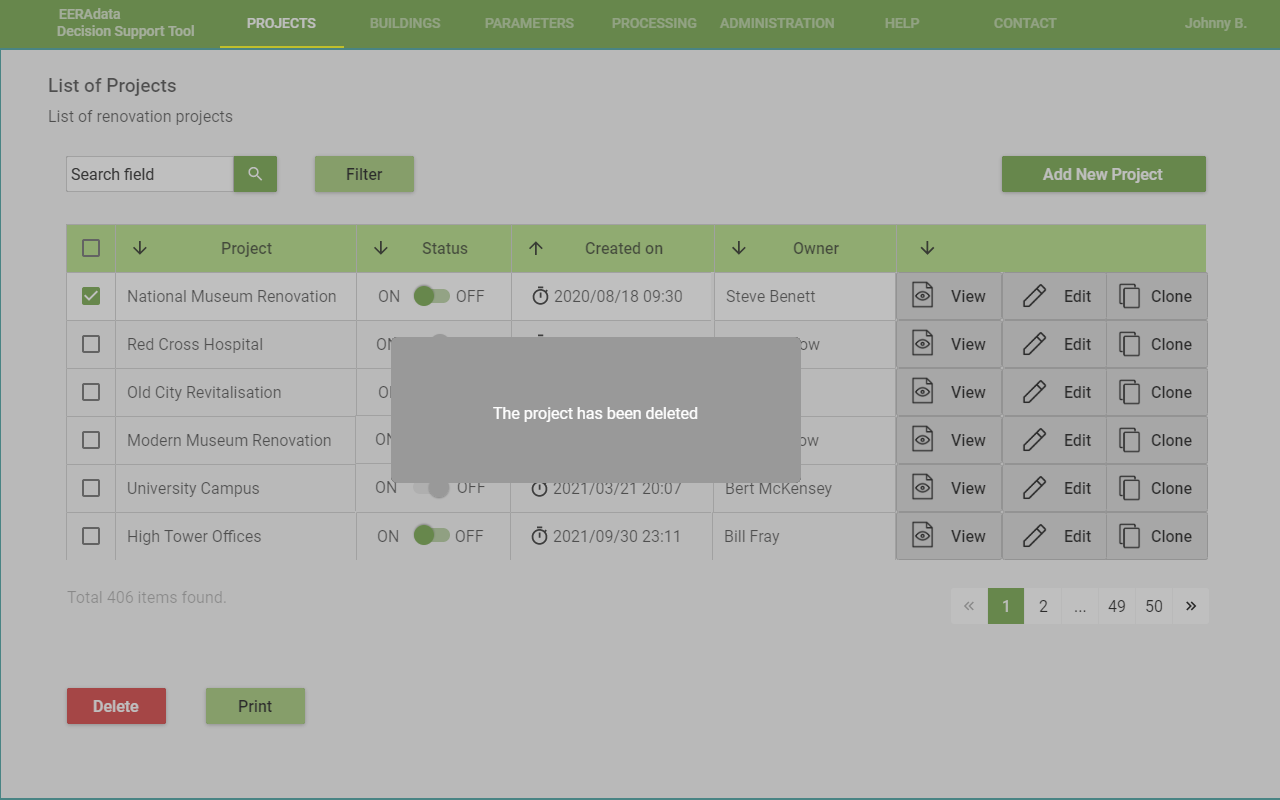Toggle the High Tower Offices status switch
1280x800 pixels.
click(431, 536)
